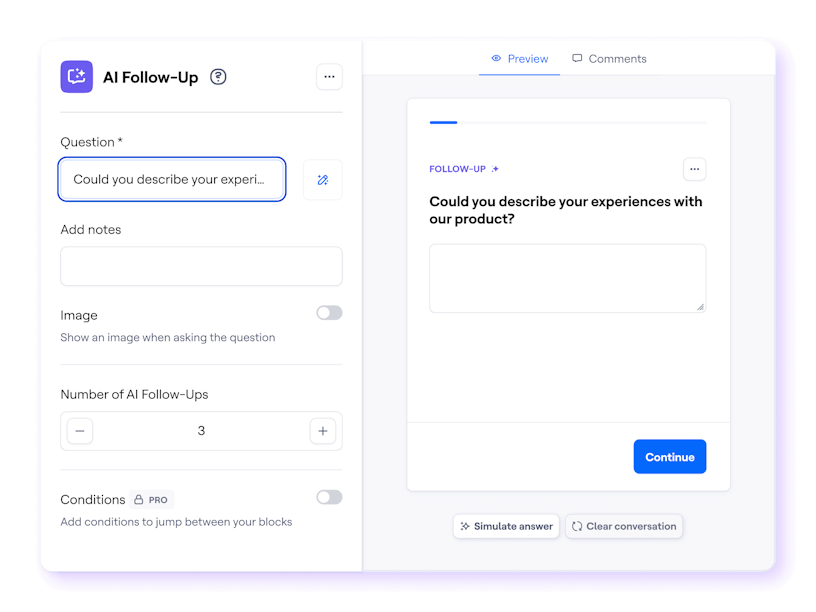This screenshot has height=612, width=816.
Task: Click the magic wand rewrite icon
Action: point(322,180)
